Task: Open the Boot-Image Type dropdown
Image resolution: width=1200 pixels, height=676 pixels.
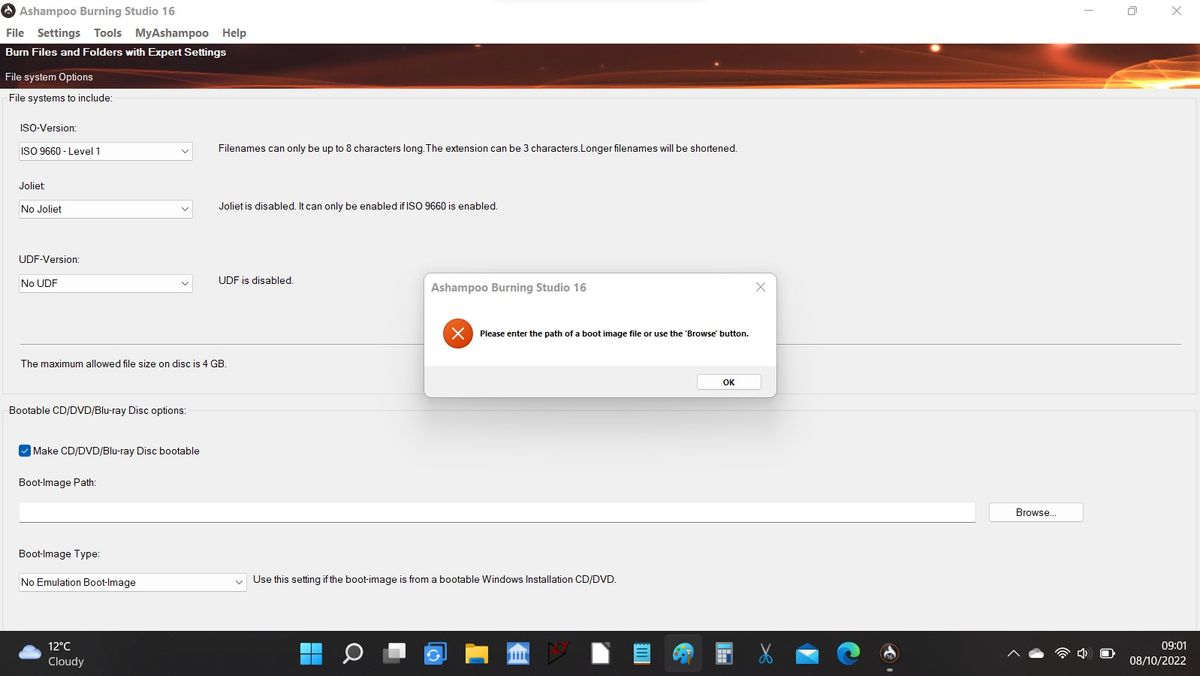Action: 132,582
